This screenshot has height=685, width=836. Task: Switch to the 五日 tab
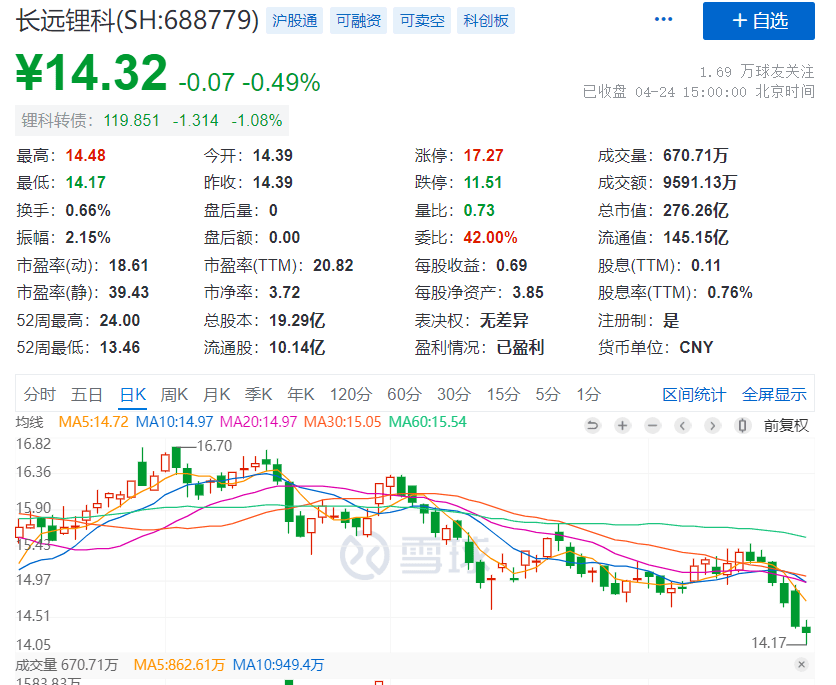[x=86, y=394]
